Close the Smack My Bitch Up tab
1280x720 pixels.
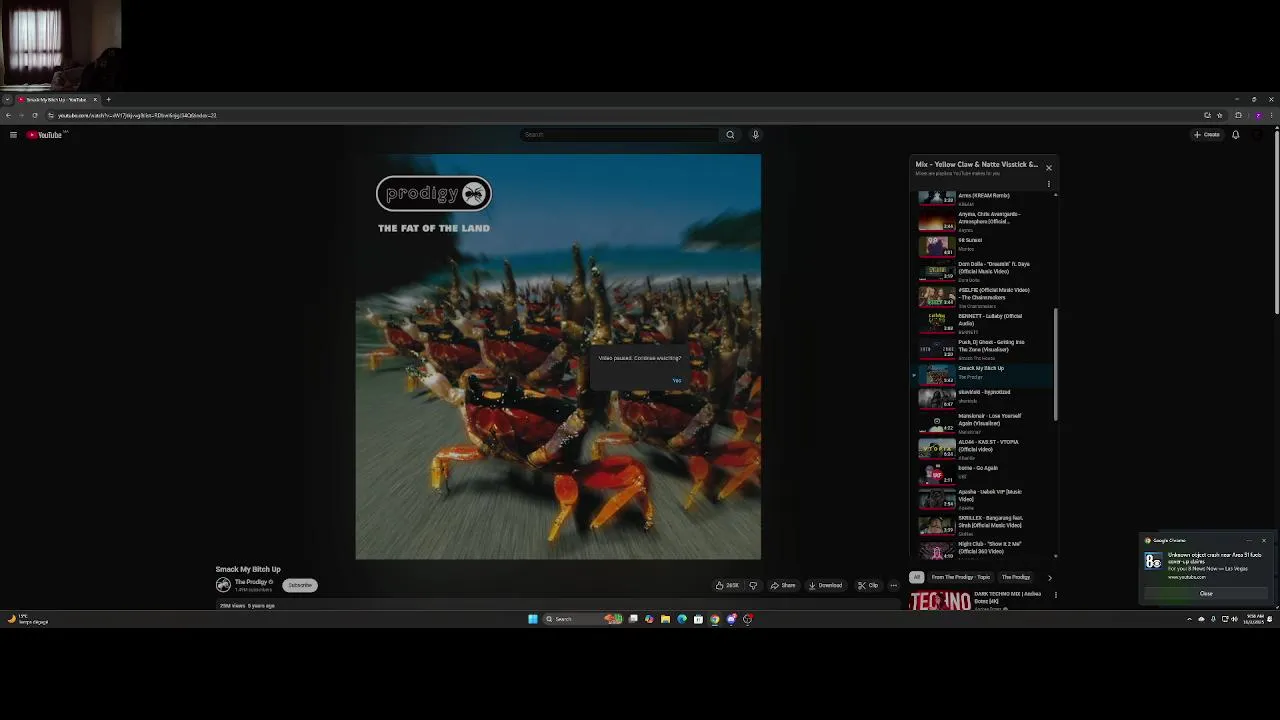(95, 99)
